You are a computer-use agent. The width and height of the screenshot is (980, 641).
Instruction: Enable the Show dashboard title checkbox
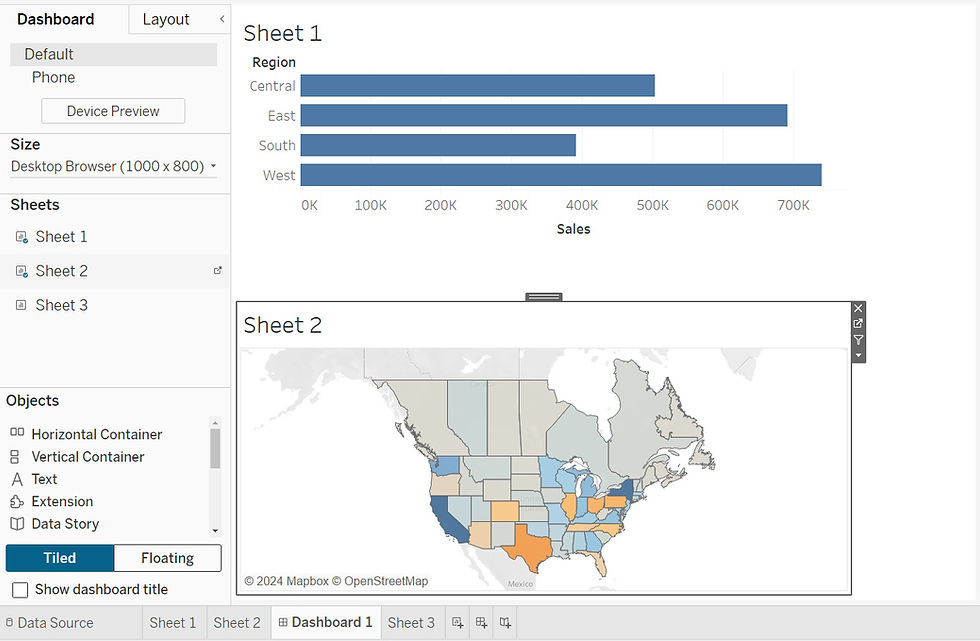click(x=17, y=589)
